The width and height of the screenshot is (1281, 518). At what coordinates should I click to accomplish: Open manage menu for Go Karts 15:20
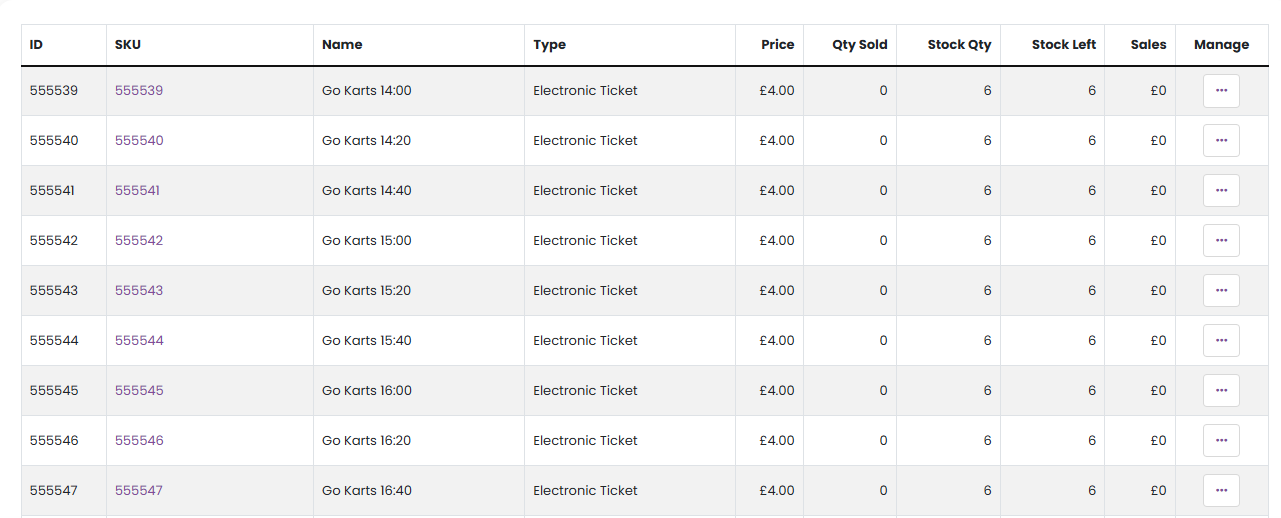[x=1221, y=291]
